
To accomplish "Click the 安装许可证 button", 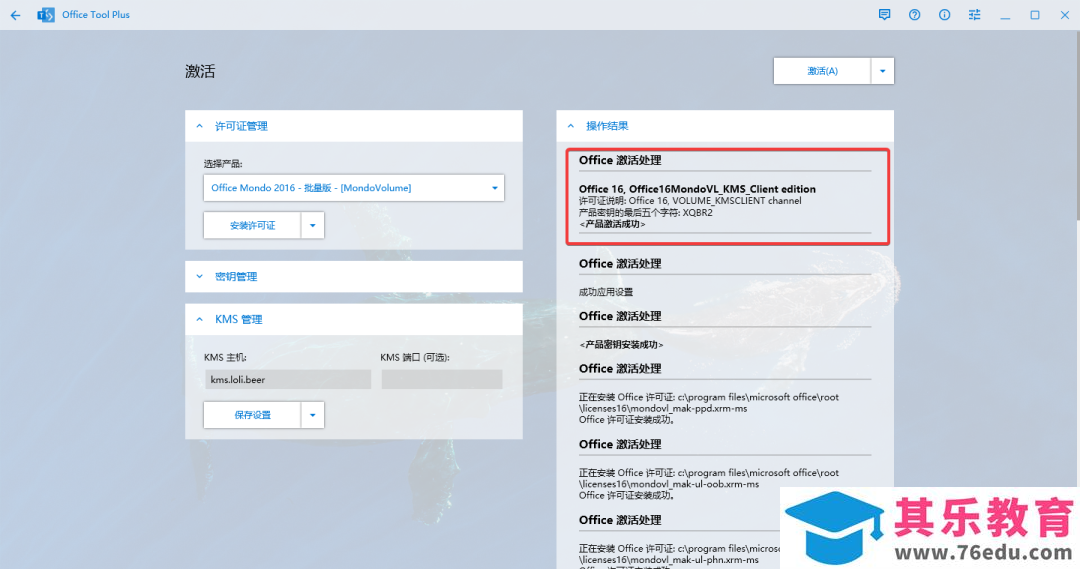I will click(252, 225).
